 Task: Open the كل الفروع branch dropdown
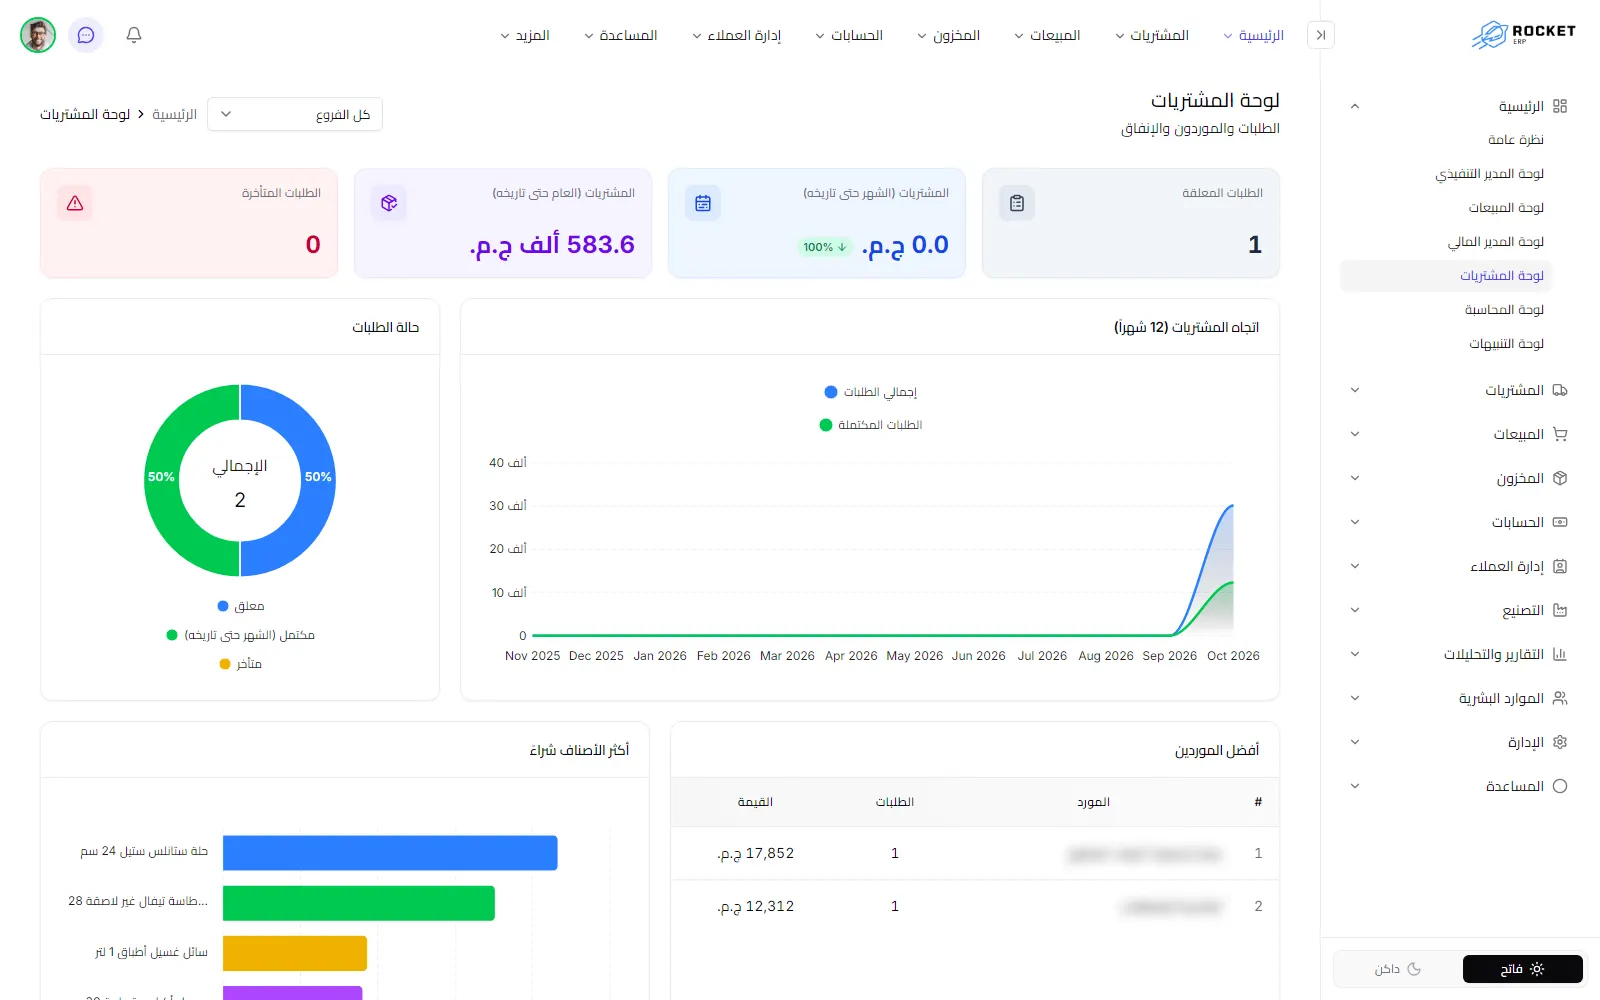295,114
